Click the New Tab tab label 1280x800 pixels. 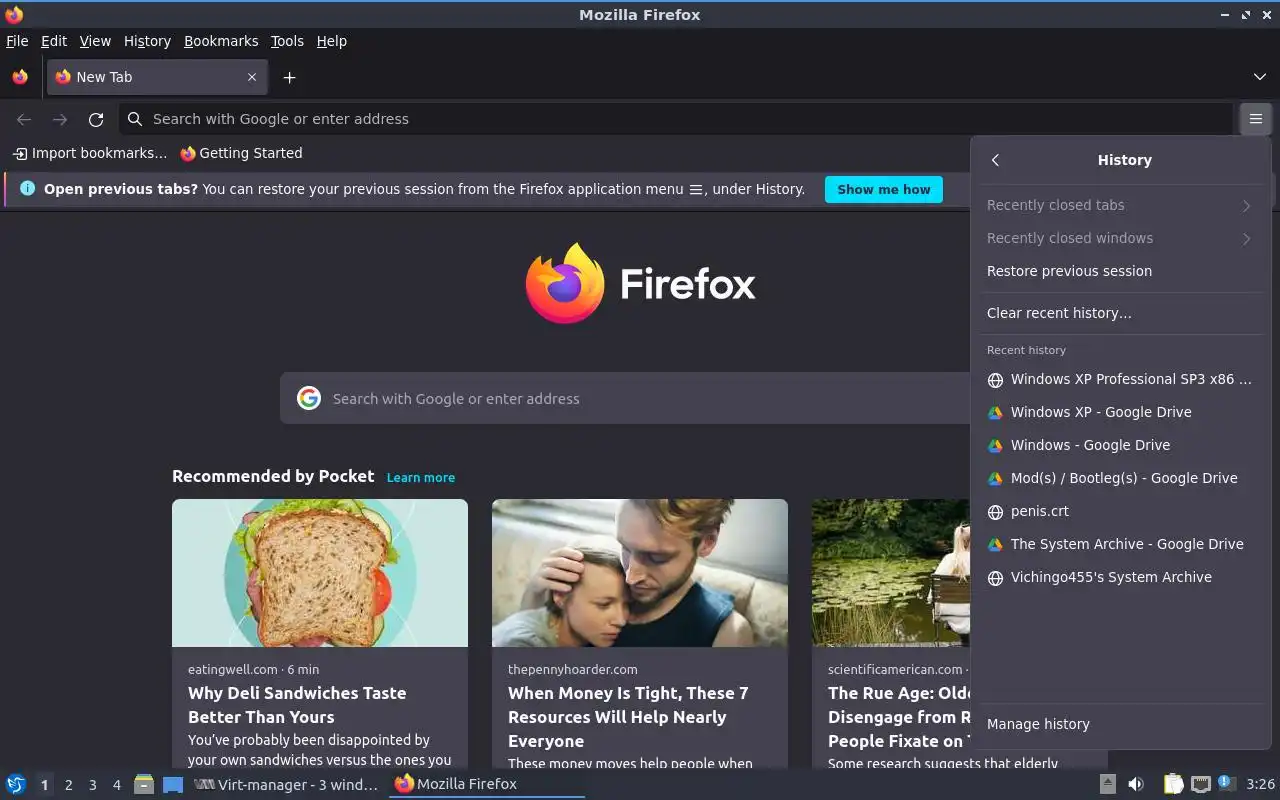[x=104, y=77]
